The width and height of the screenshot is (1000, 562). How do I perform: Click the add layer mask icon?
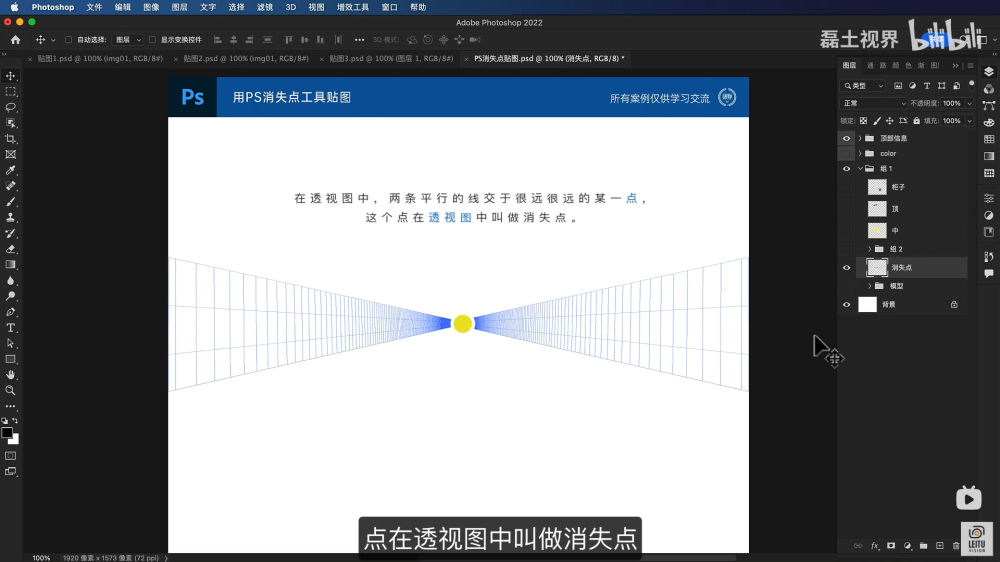[891, 546]
